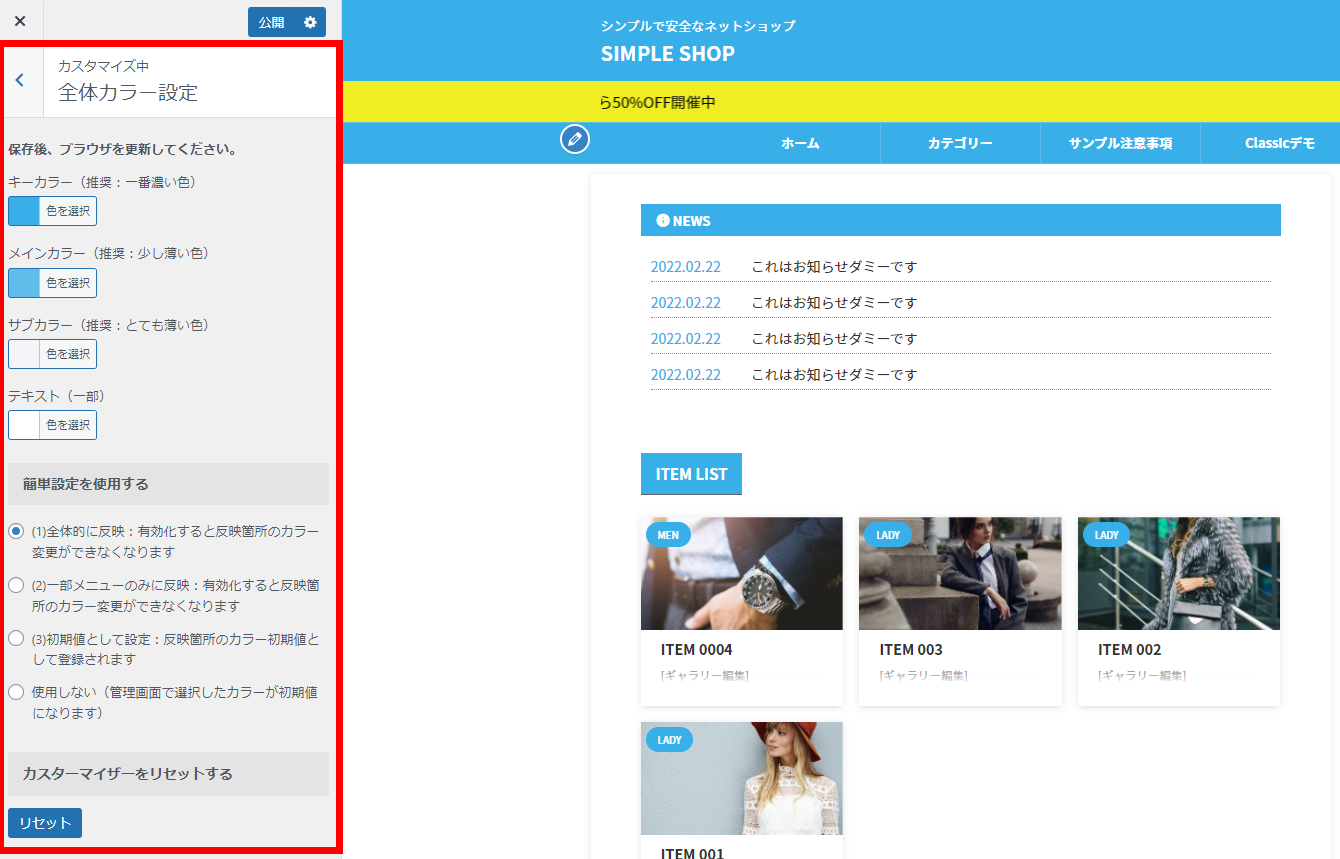Click the 簡単設定を使用する section header
1340x859 pixels.
[168, 484]
